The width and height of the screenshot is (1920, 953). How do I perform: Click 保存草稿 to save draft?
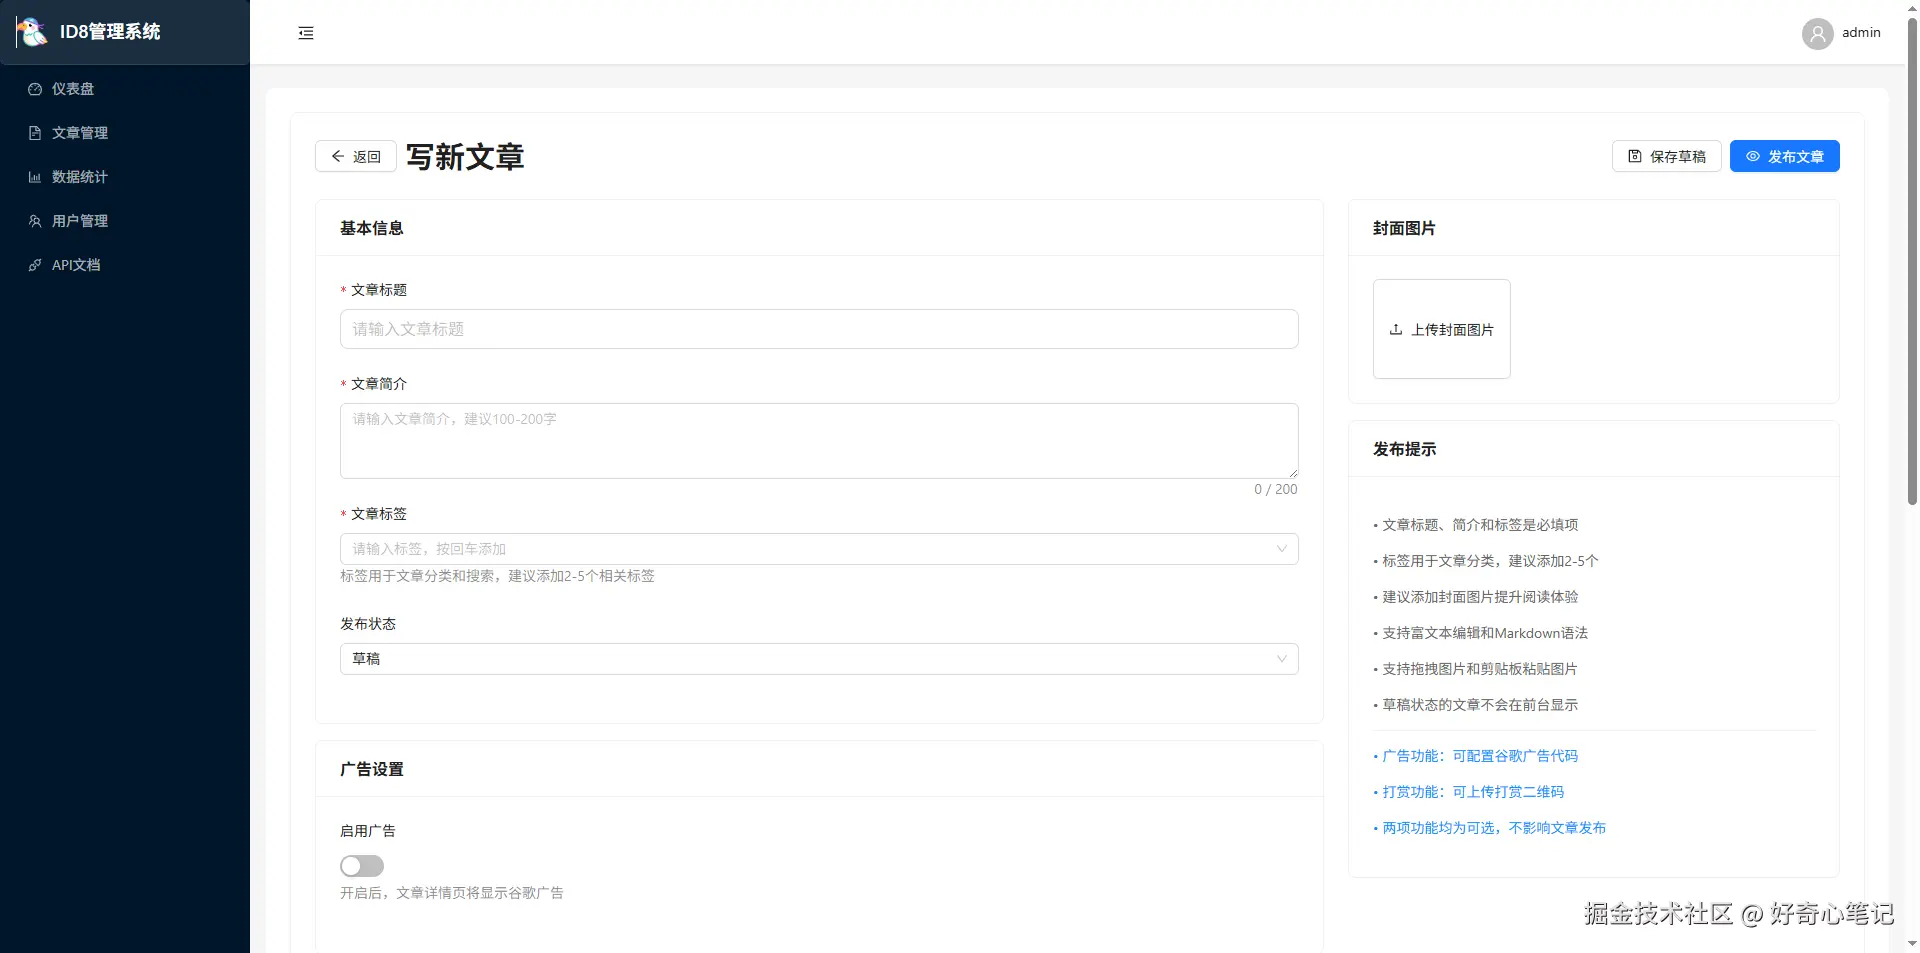pyautogui.click(x=1667, y=156)
